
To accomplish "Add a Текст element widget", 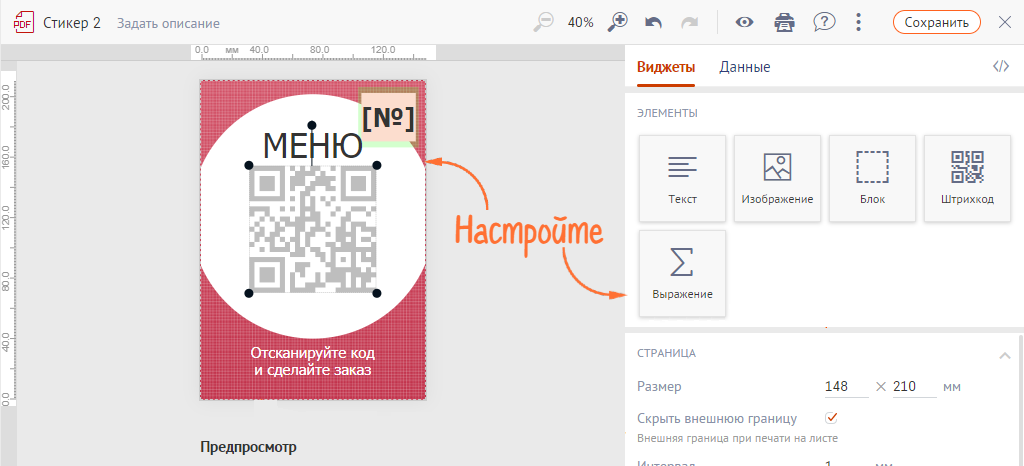I will pos(683,178).
